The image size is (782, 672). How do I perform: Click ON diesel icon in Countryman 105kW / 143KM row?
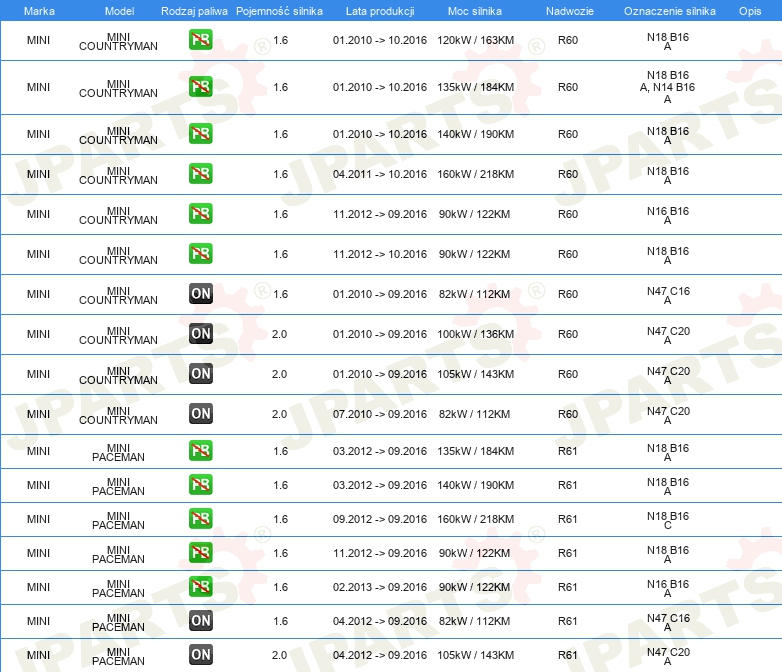click(200, 374)
